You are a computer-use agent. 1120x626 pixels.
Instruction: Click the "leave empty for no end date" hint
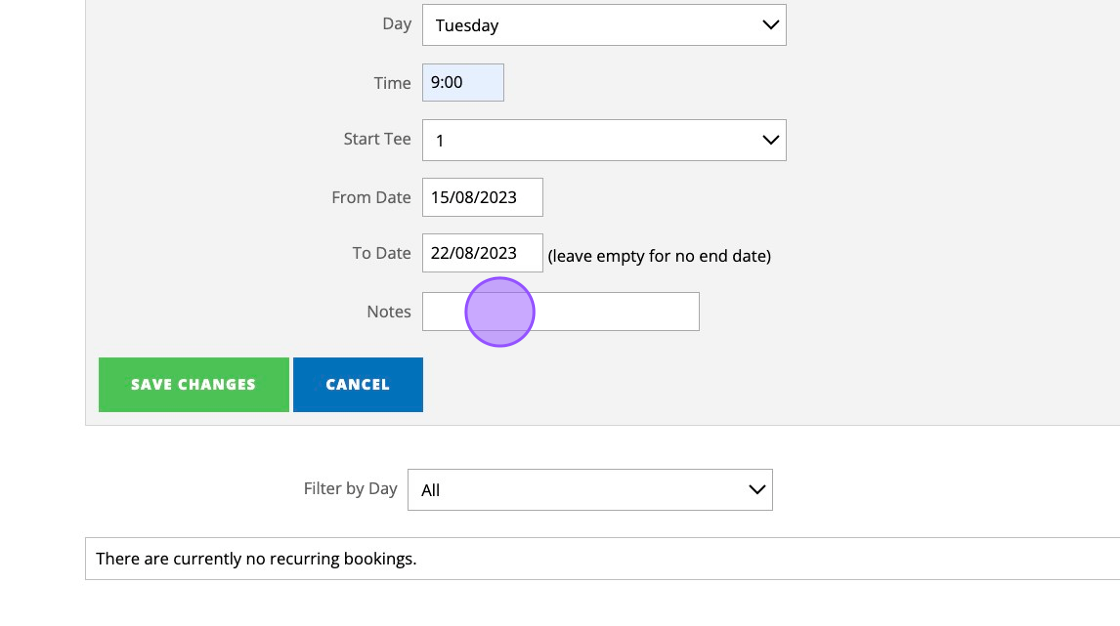(659, 256)
